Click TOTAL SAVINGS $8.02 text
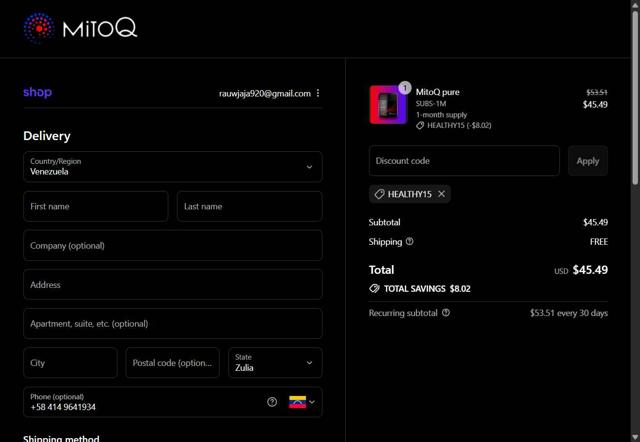 (427, 289)
